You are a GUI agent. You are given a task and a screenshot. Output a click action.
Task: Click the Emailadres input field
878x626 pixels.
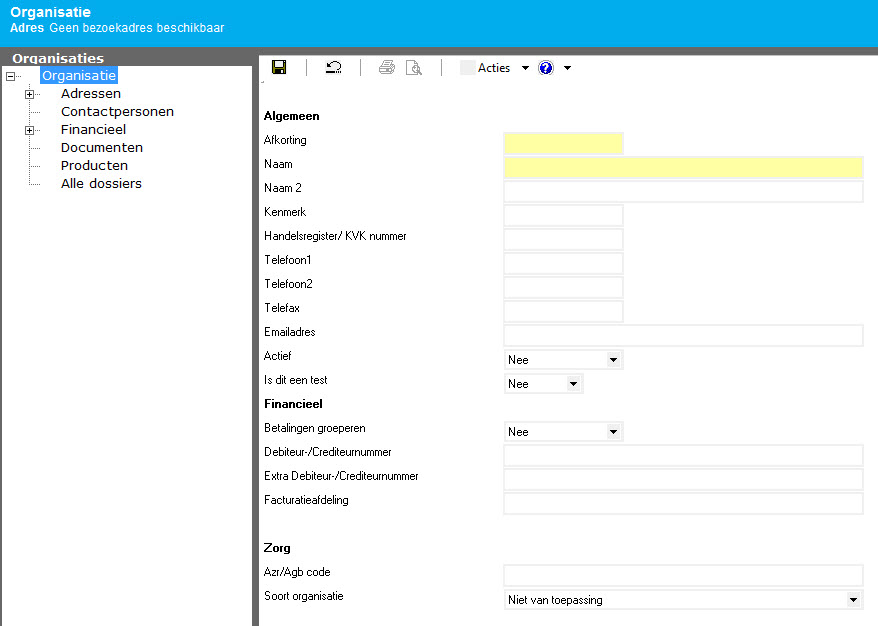click(683, 335)
